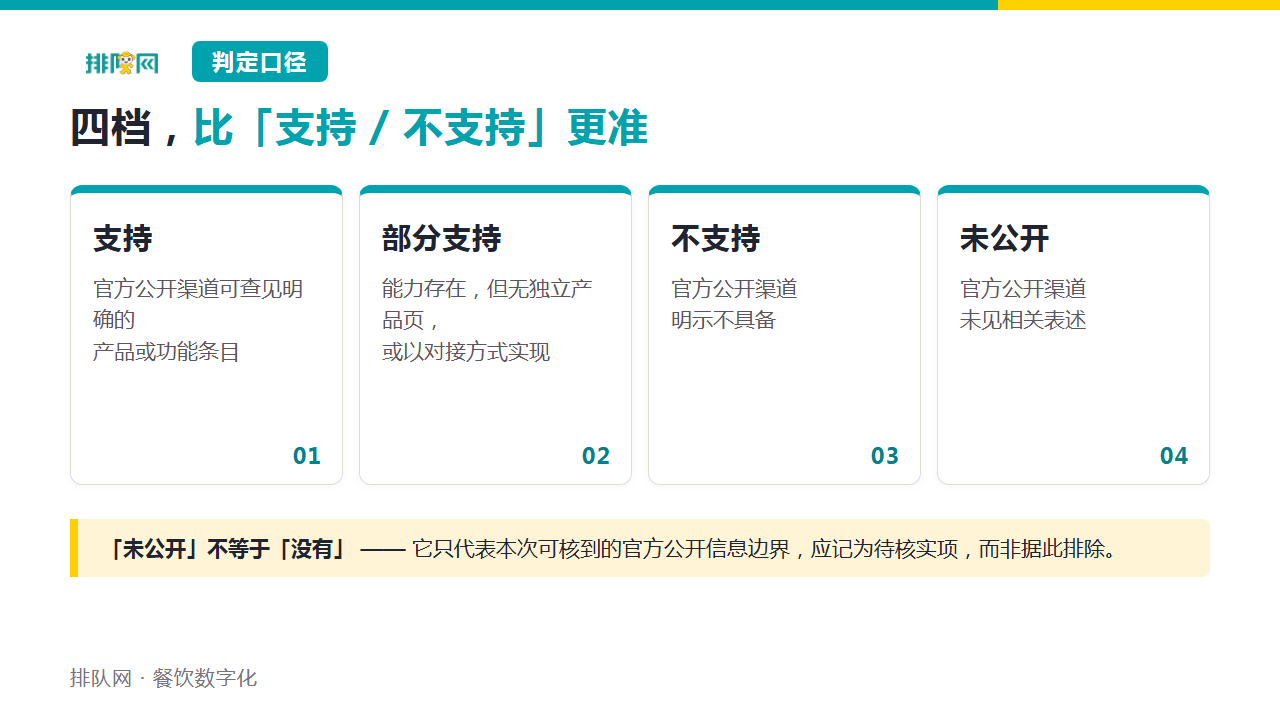Click the description ending 未见相关表述
1280x720 pixels.
tap(1023, 305)
